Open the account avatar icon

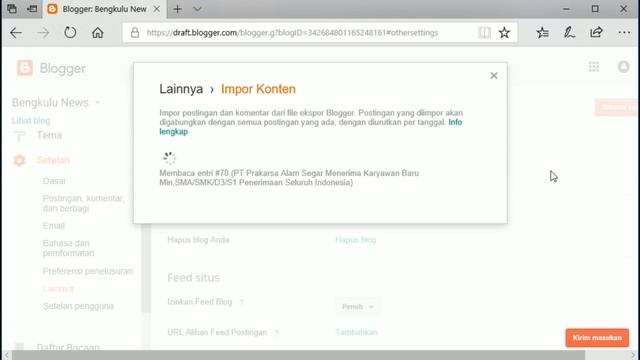(x=623, y=67)
